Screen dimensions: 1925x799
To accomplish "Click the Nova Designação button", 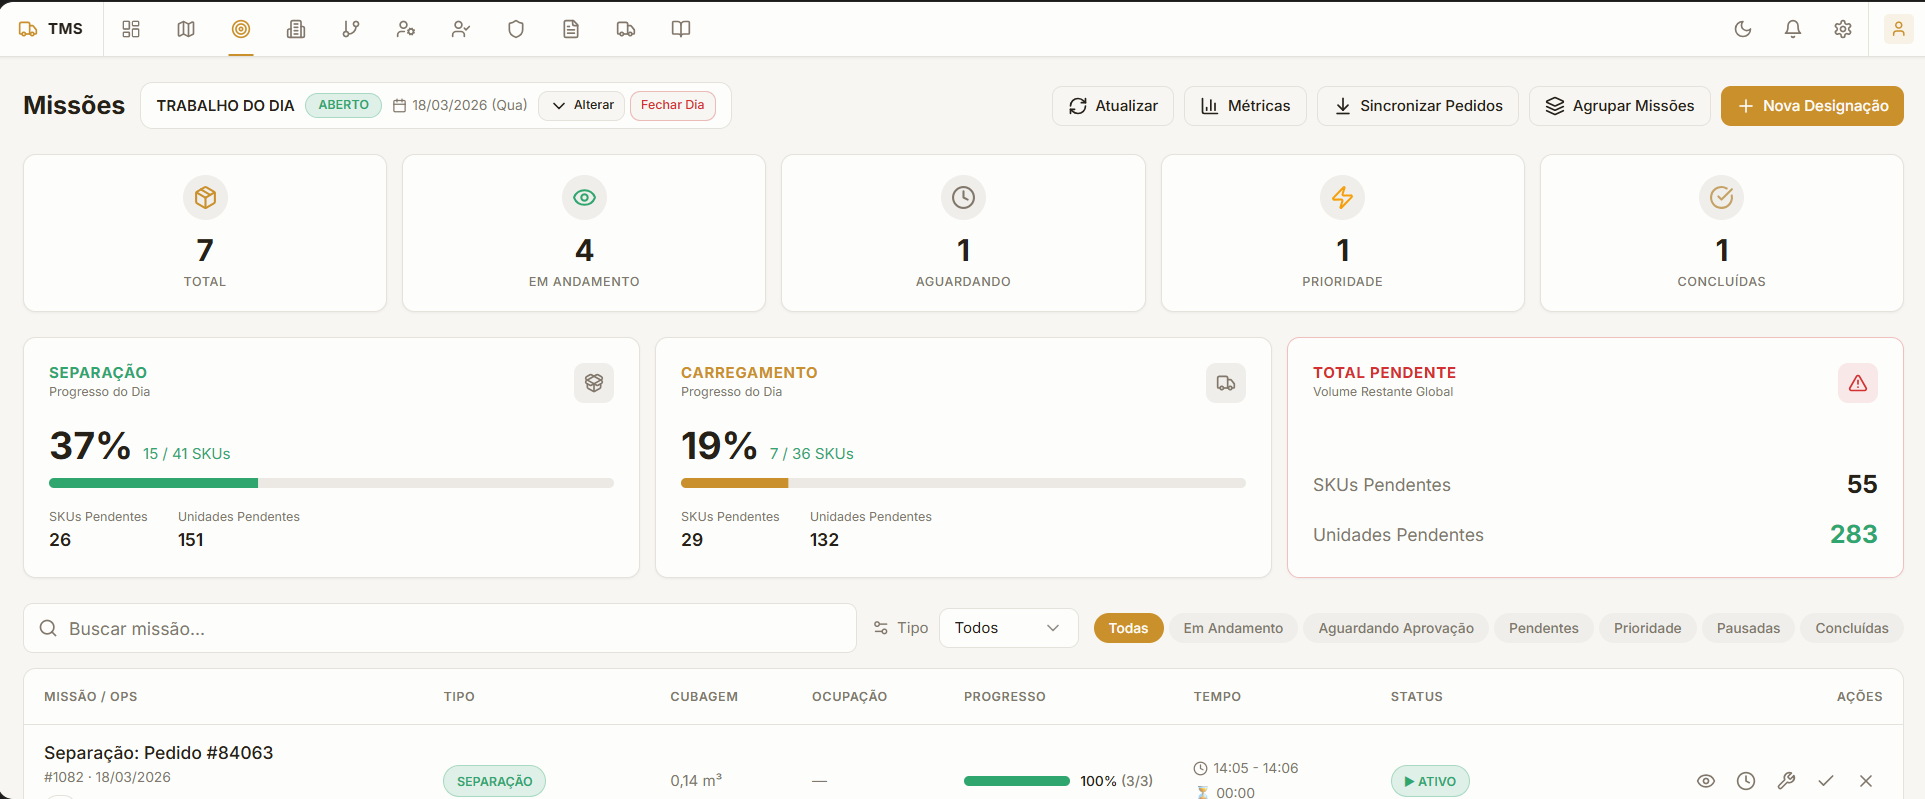I will point(1812,106).
